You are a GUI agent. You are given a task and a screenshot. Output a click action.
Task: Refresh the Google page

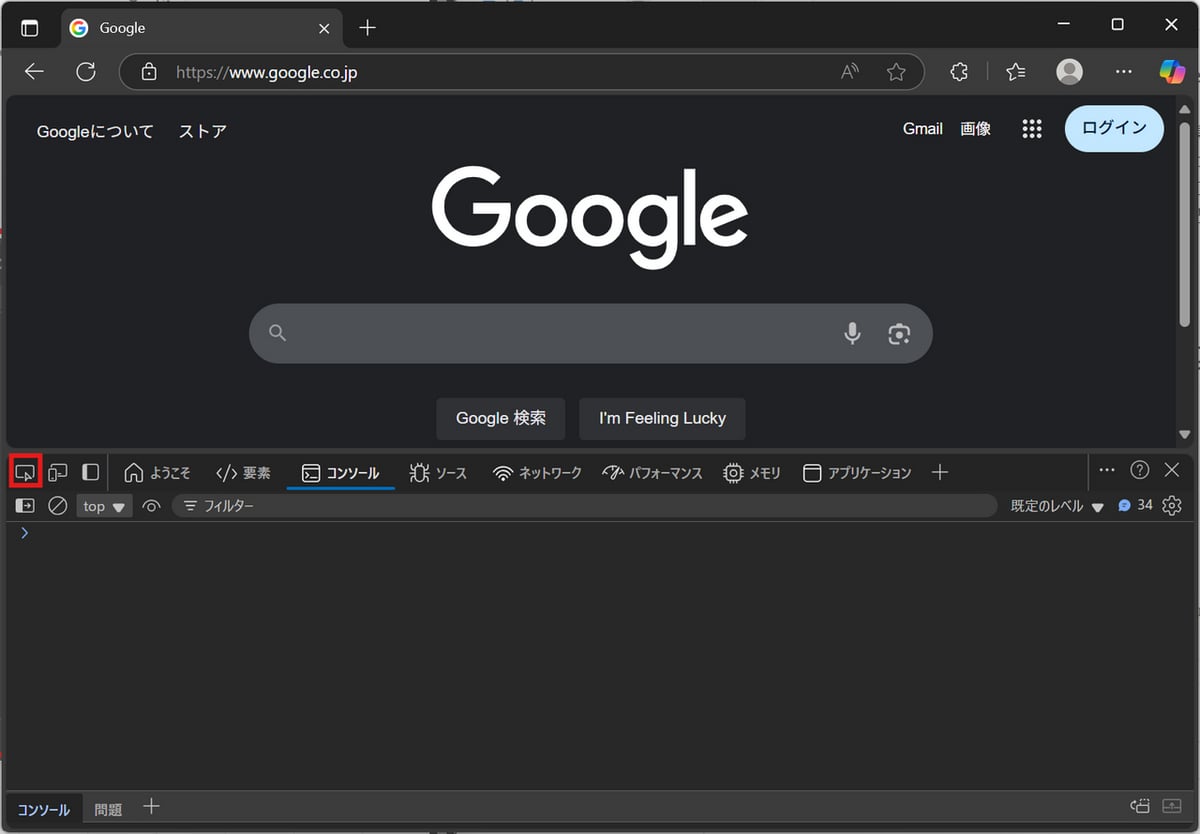click(86, 72)
